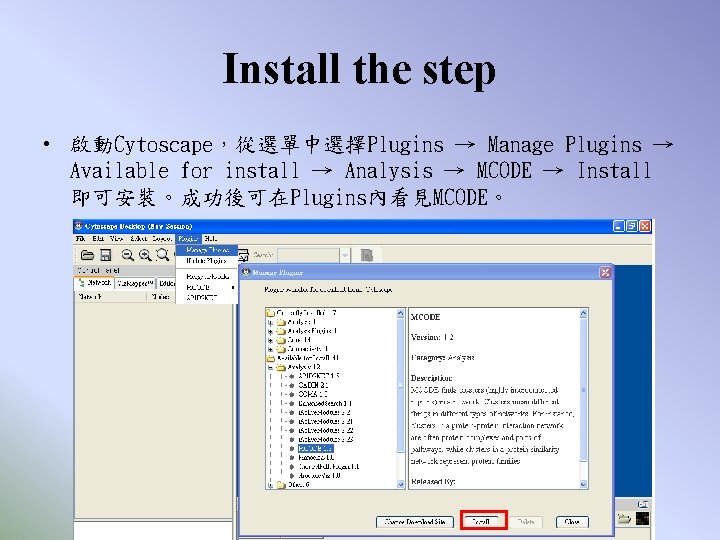Click the Nodes column header

tap(161, 297)
